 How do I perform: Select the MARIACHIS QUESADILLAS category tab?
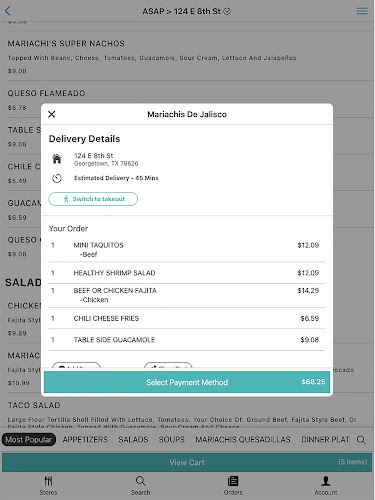coord(243,440)
